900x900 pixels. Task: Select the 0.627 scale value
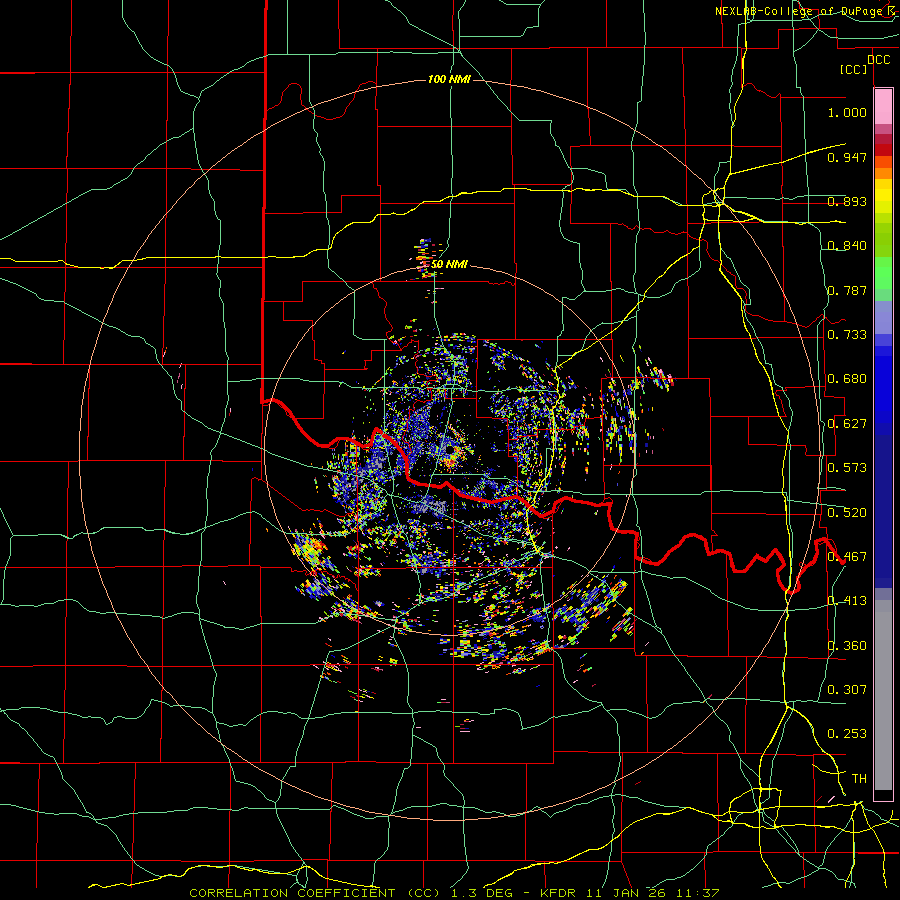click(x=847, y=424)
